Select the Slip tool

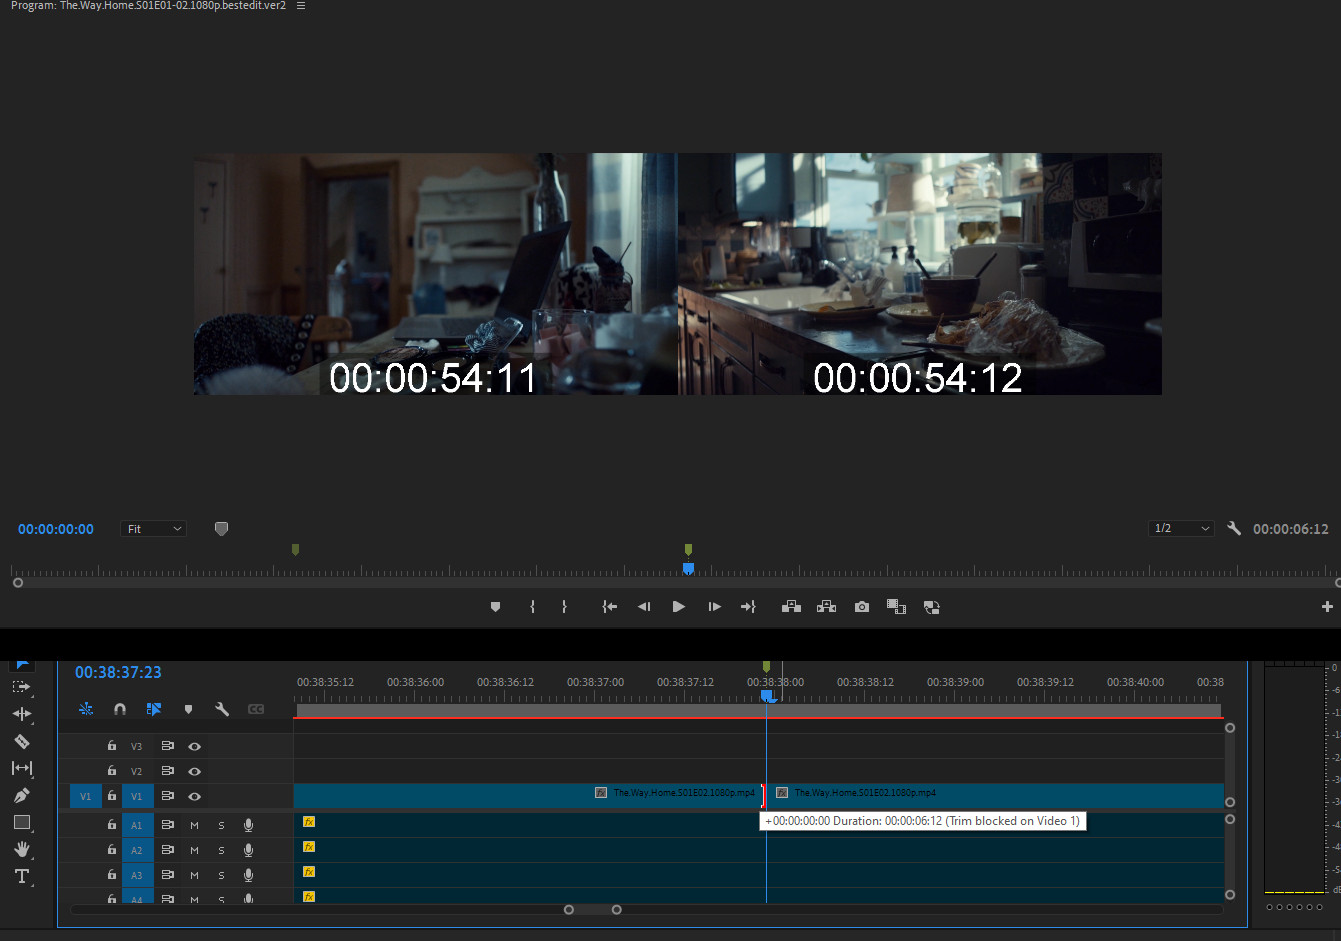click(x=21, y=768)
